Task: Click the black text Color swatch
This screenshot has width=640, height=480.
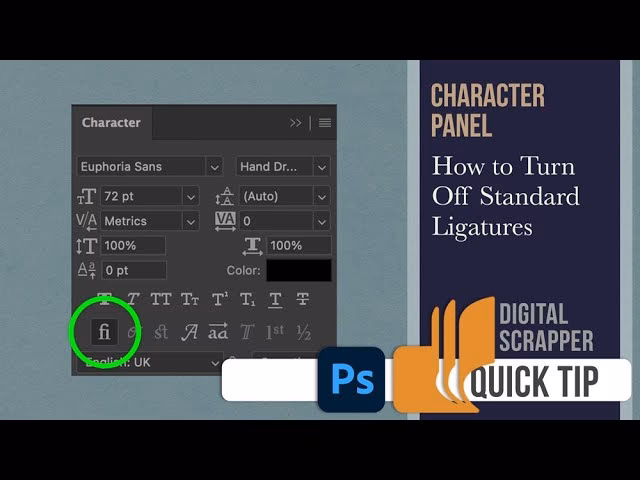Action: click(299, 270)
